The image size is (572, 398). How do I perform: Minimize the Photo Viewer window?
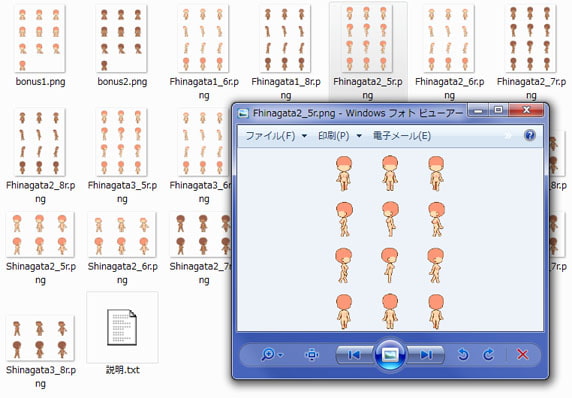pyautogui.click(x=478, y=110)
